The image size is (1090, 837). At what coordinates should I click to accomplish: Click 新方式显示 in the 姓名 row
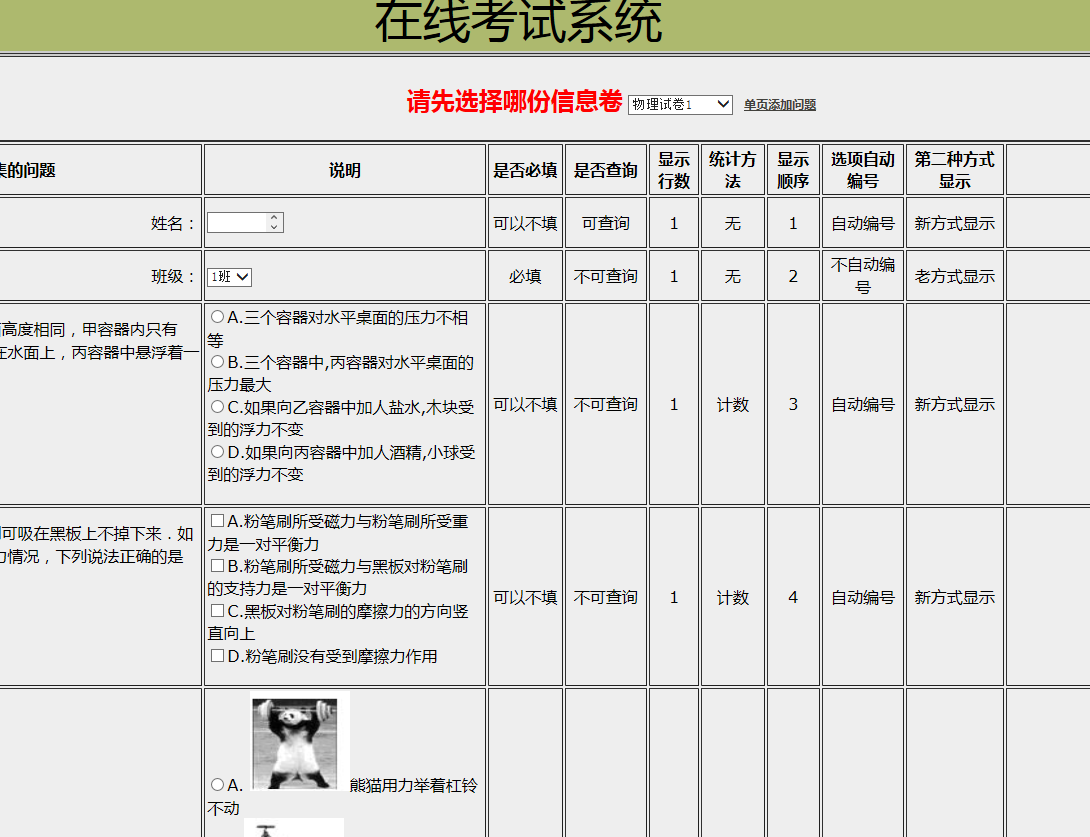pyautogui.click(x=954, y=223)
